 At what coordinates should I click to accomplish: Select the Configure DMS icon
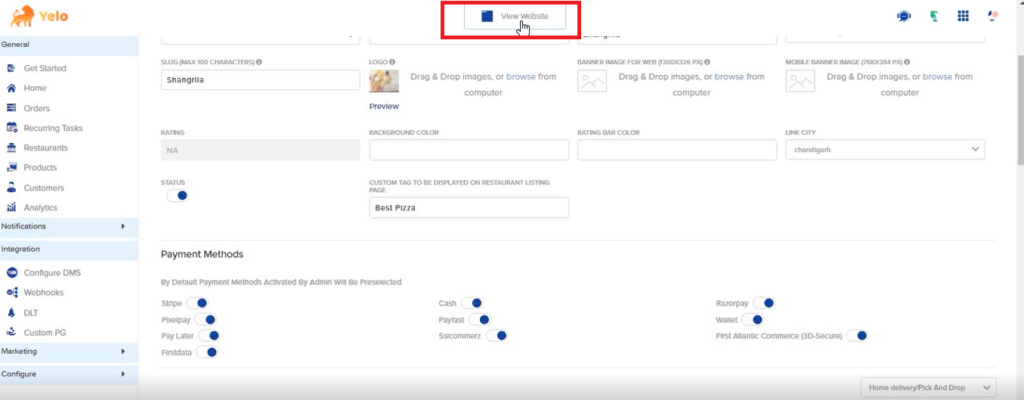coord(12,272)
